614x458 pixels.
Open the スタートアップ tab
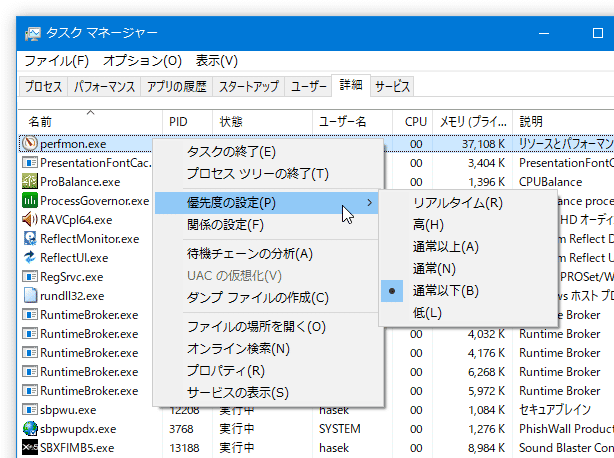pyautogui.click(x=249, y=86)
